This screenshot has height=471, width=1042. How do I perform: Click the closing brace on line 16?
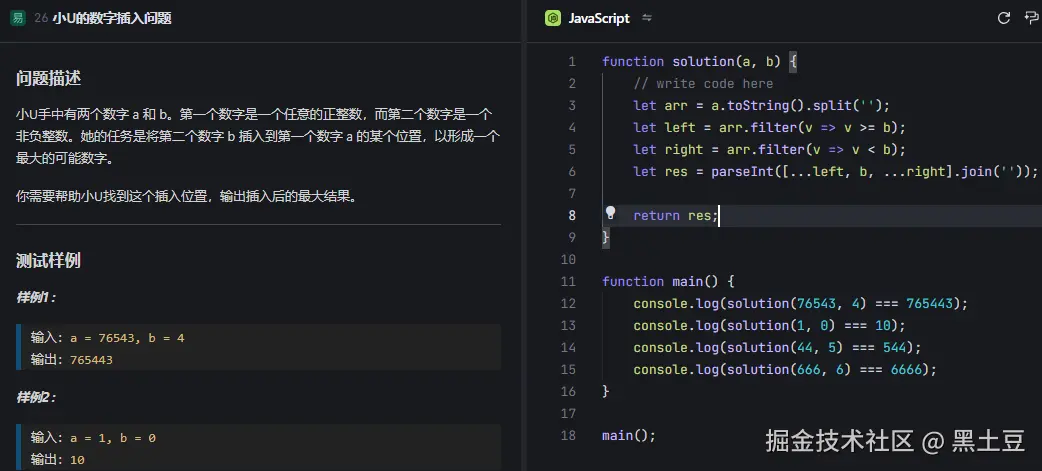coord(605,391)
